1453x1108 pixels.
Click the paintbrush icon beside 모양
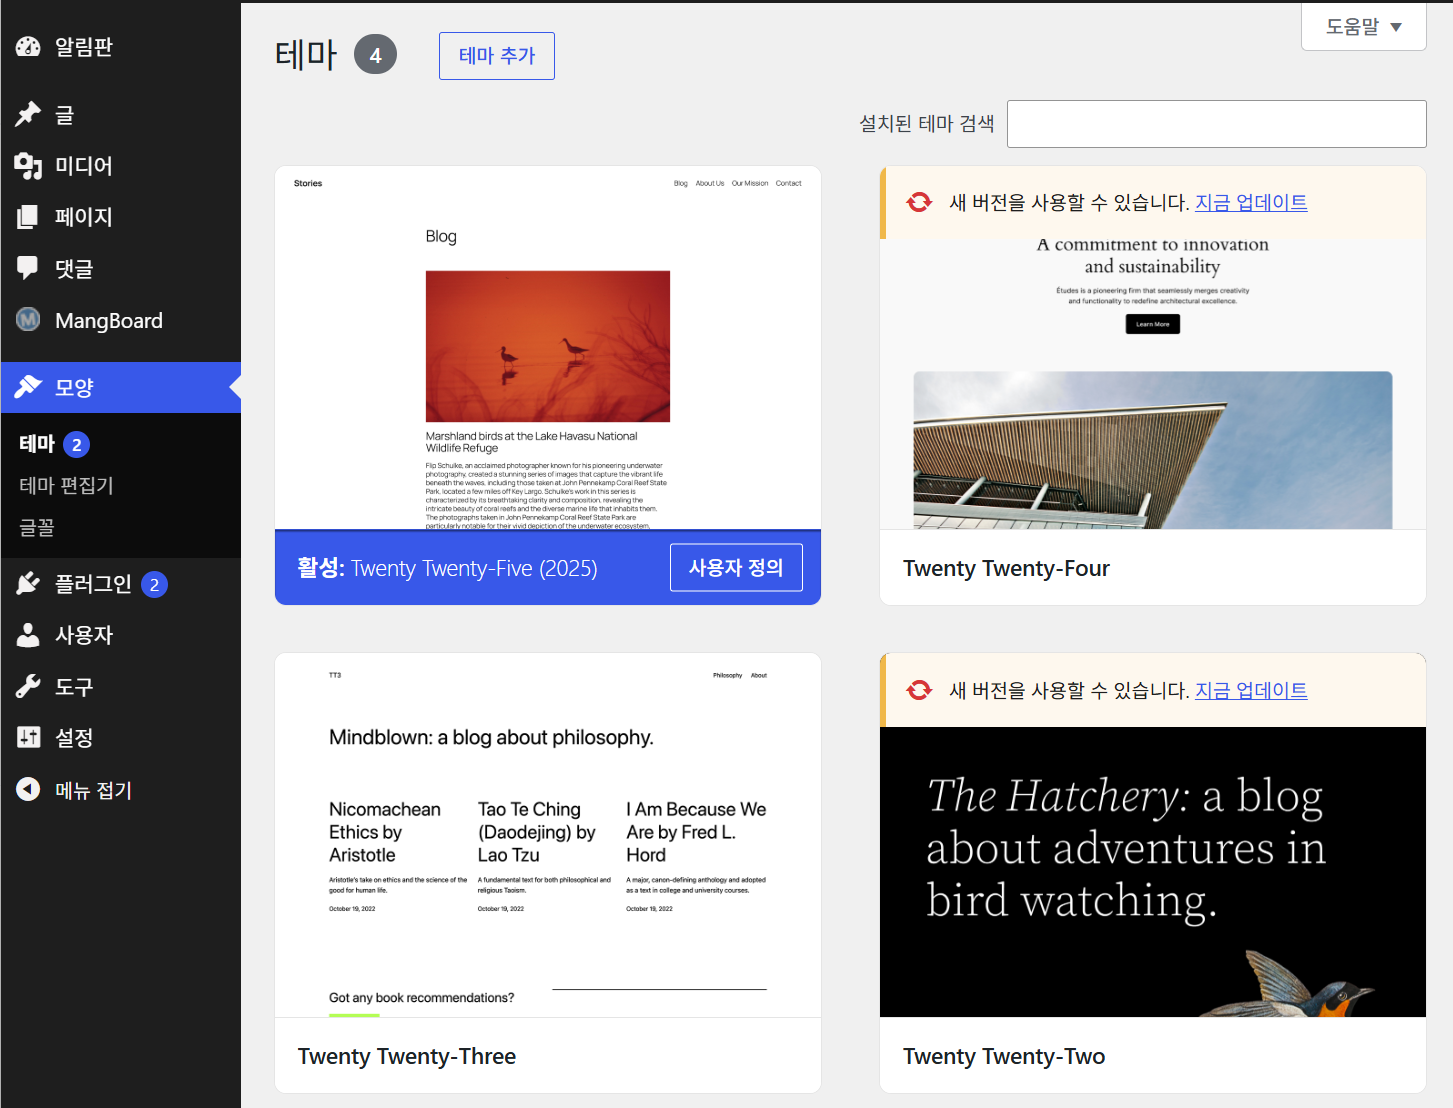pyautogui.click(x=28, y=387)
